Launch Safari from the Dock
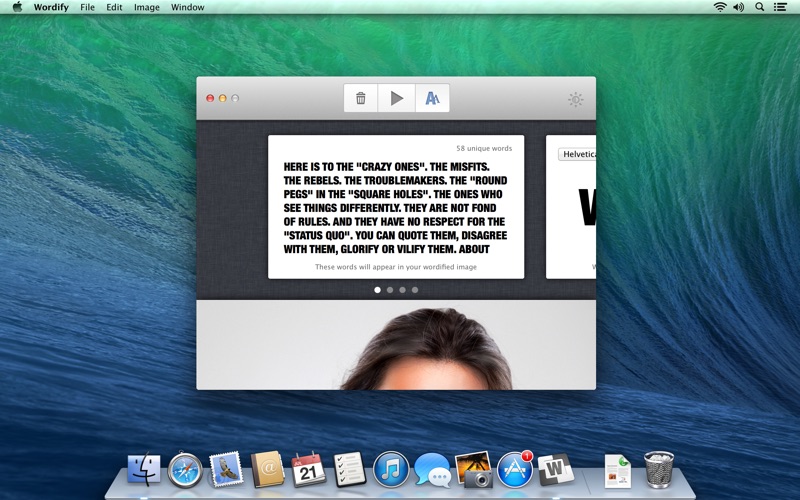 click(185, 469)
